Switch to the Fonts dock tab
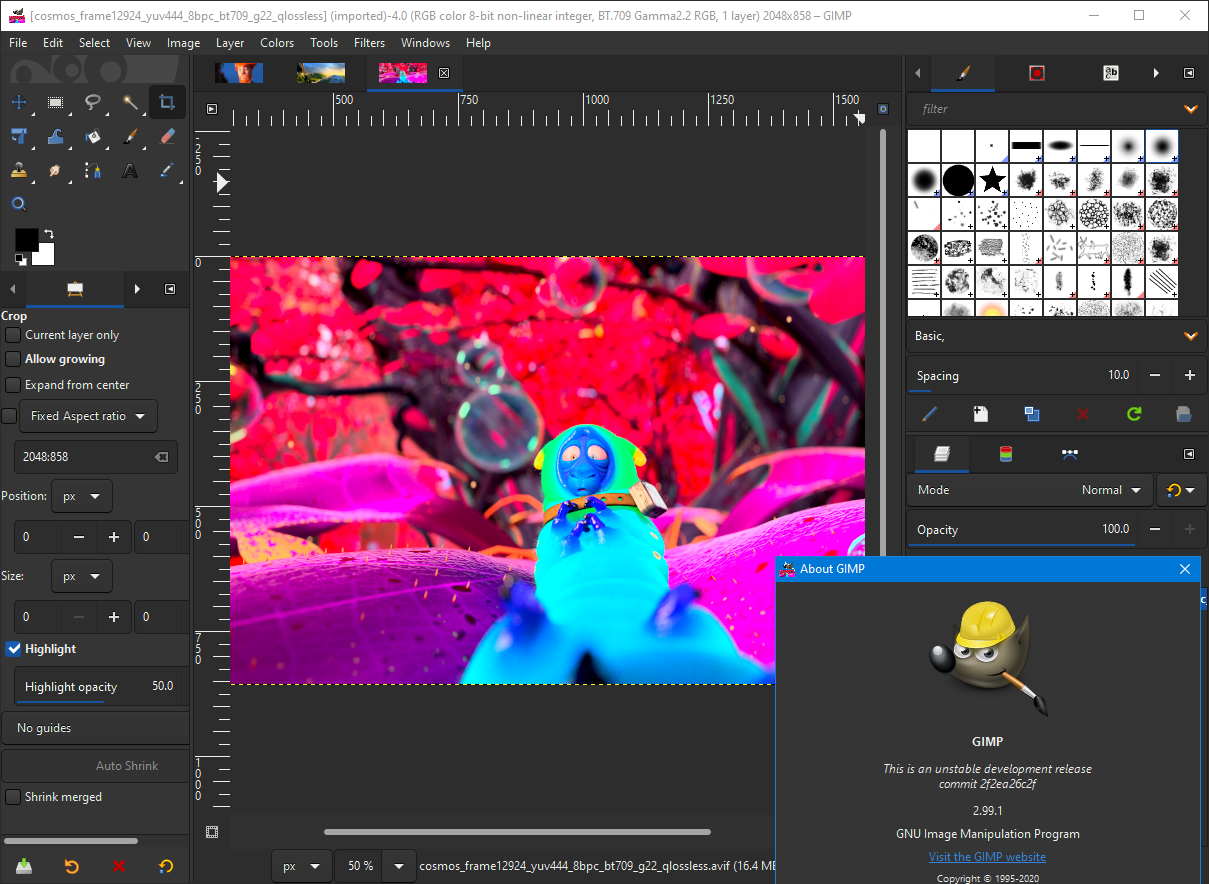The image size is (1209, 884). tap(1110, 73)
